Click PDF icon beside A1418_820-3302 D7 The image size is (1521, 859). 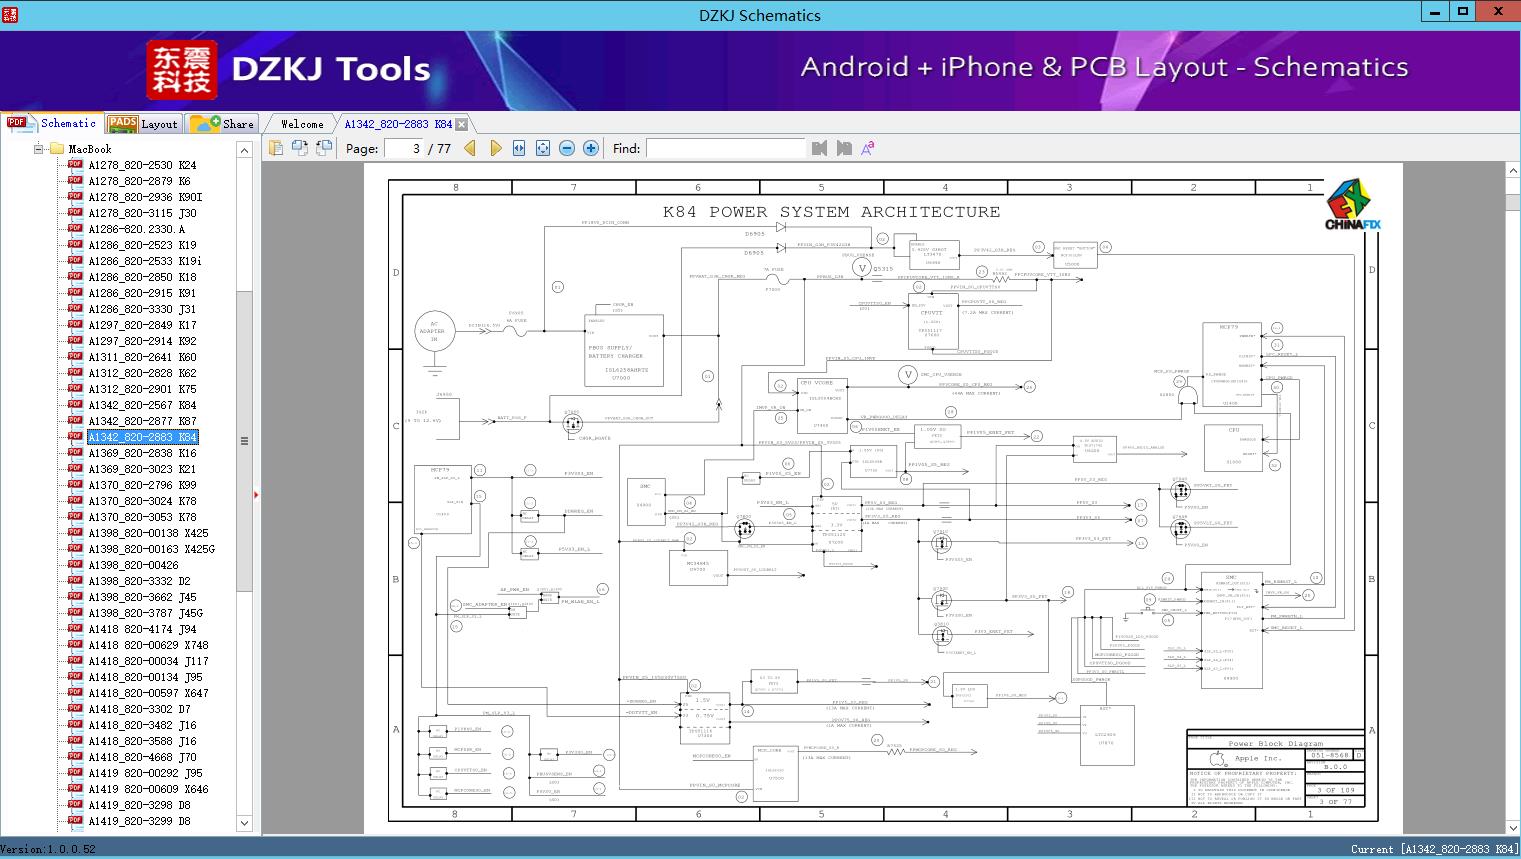click(x=75, y=708)
